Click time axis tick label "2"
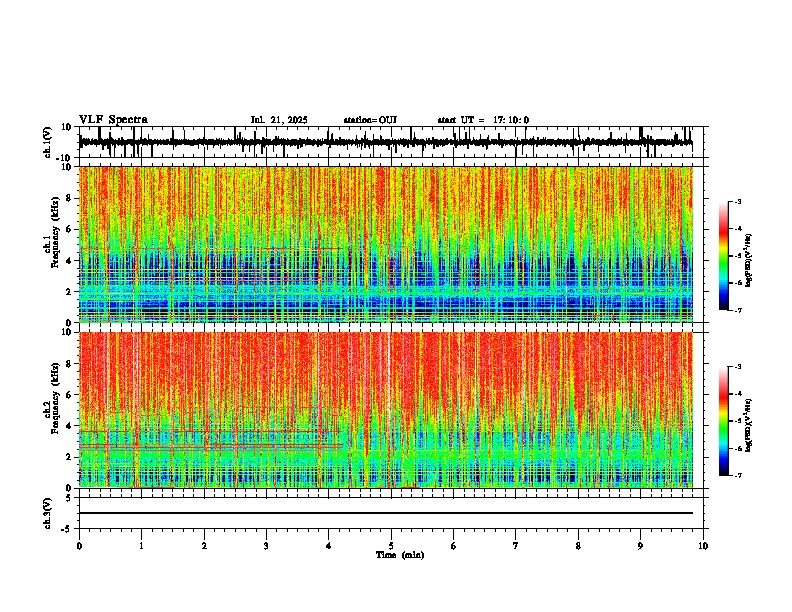This screenshot has width=792, height=612. [x=204, y=546]
